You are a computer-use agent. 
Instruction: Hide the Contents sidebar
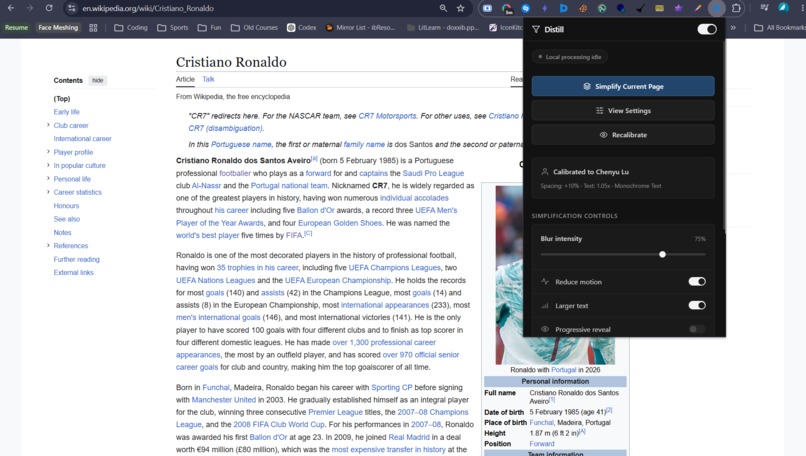coord(98,80)
